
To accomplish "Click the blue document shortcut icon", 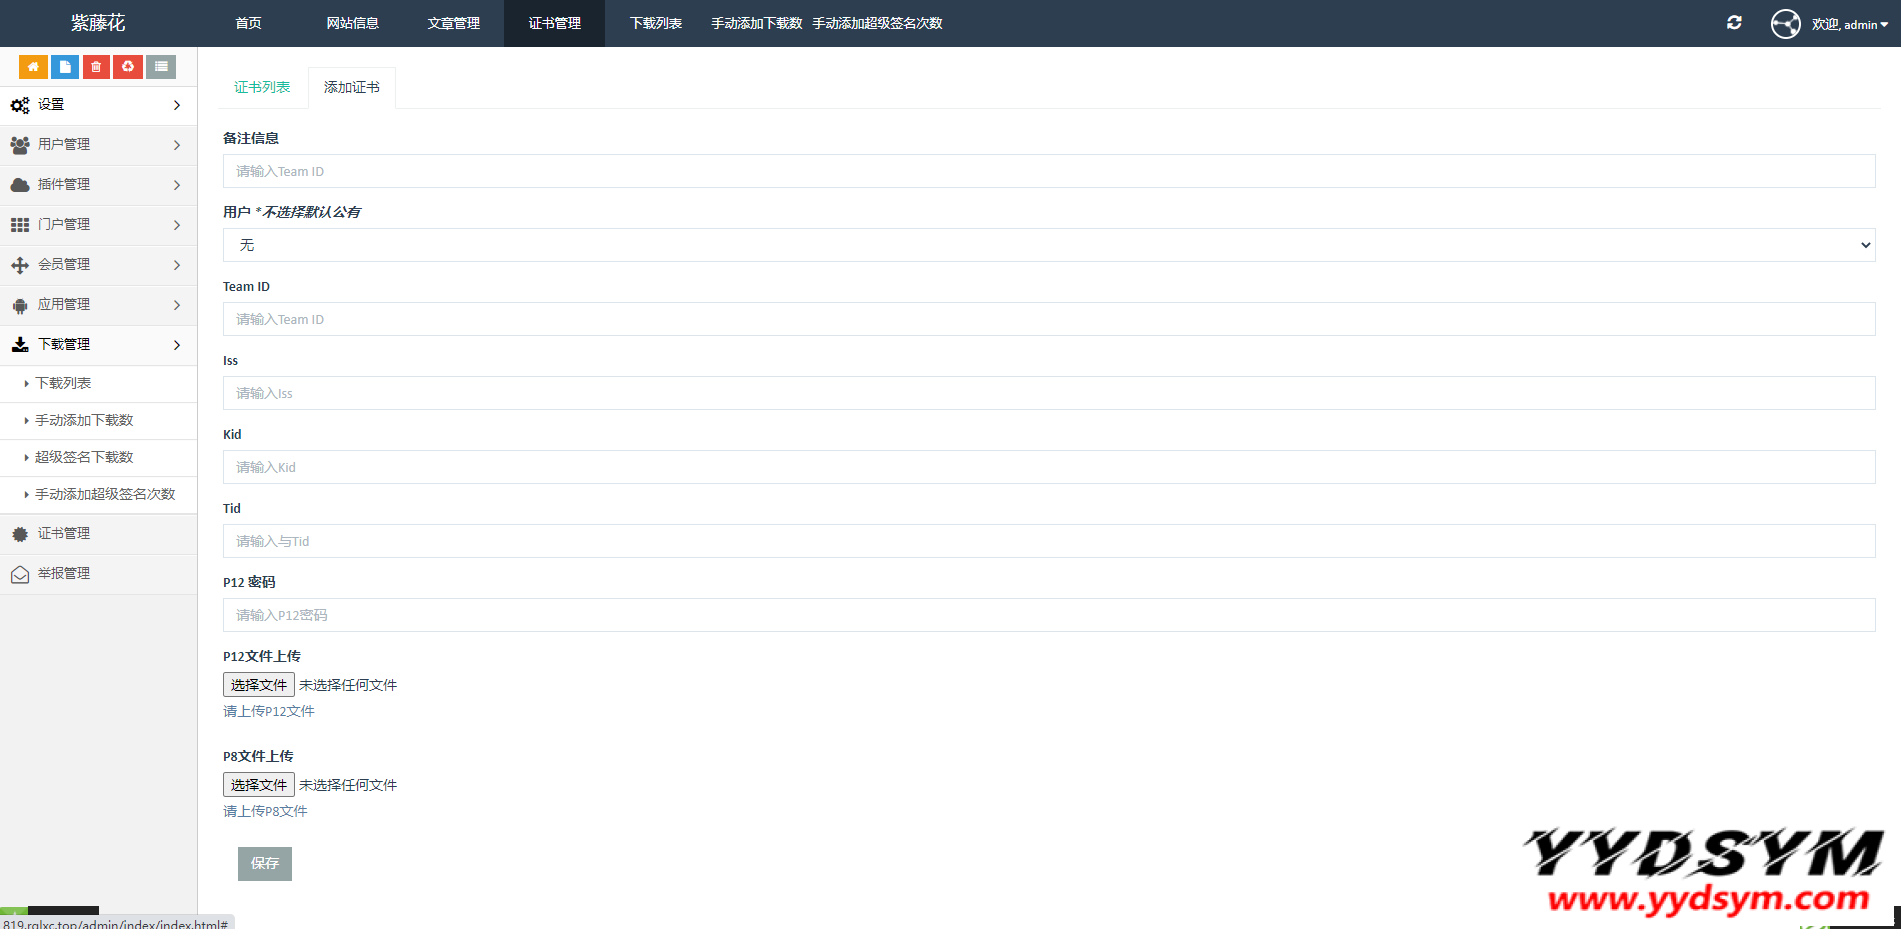I will coord(65,67).
